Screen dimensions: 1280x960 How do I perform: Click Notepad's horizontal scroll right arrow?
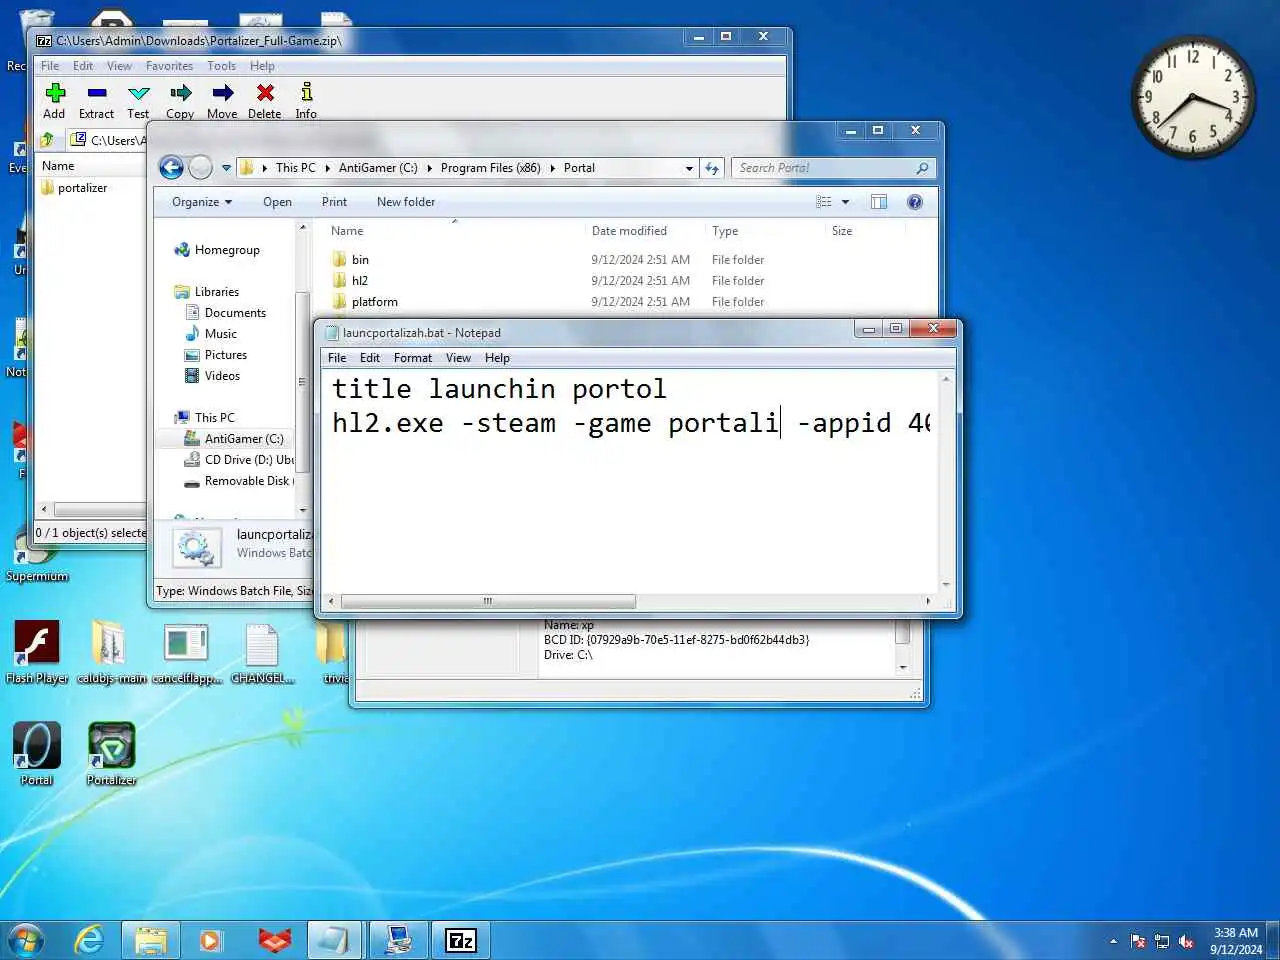pos(928,601)
